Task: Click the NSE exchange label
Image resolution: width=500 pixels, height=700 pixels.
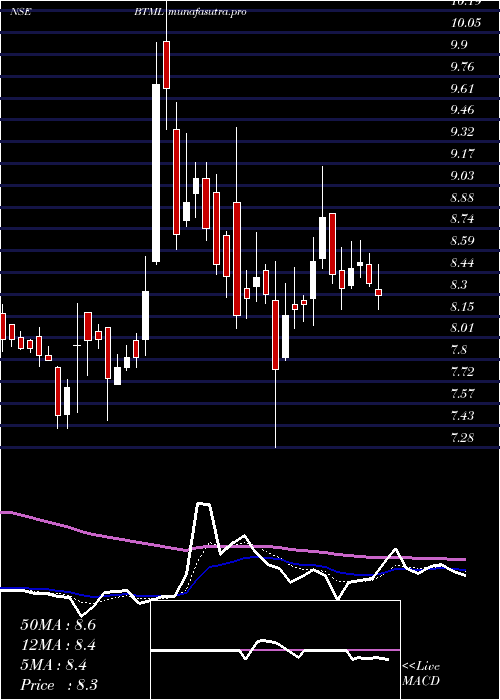Action: click(21, 12)
